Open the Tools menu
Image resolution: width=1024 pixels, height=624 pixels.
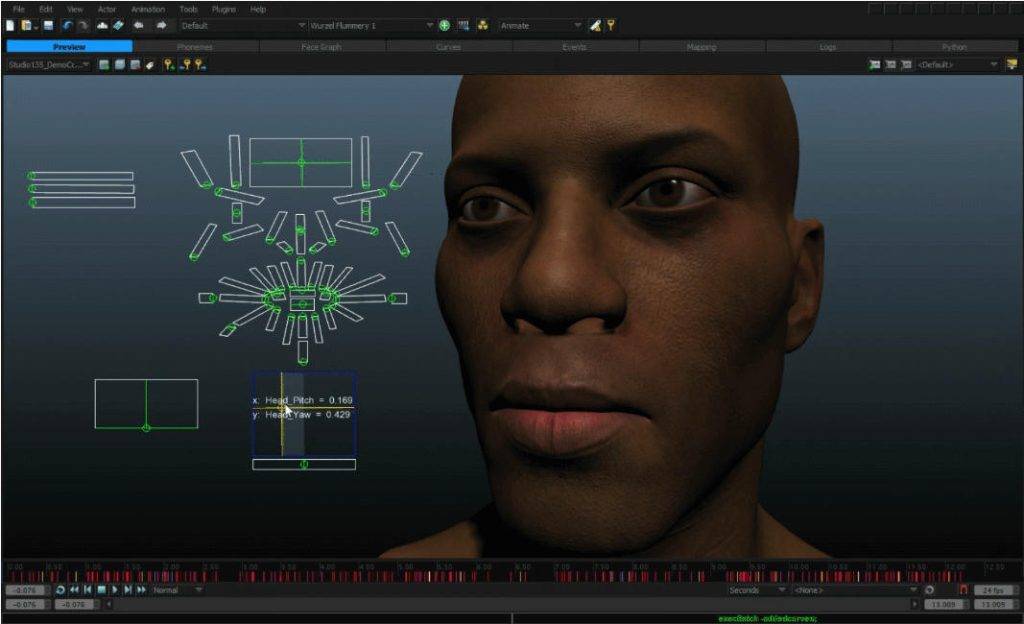click(189, 9)
